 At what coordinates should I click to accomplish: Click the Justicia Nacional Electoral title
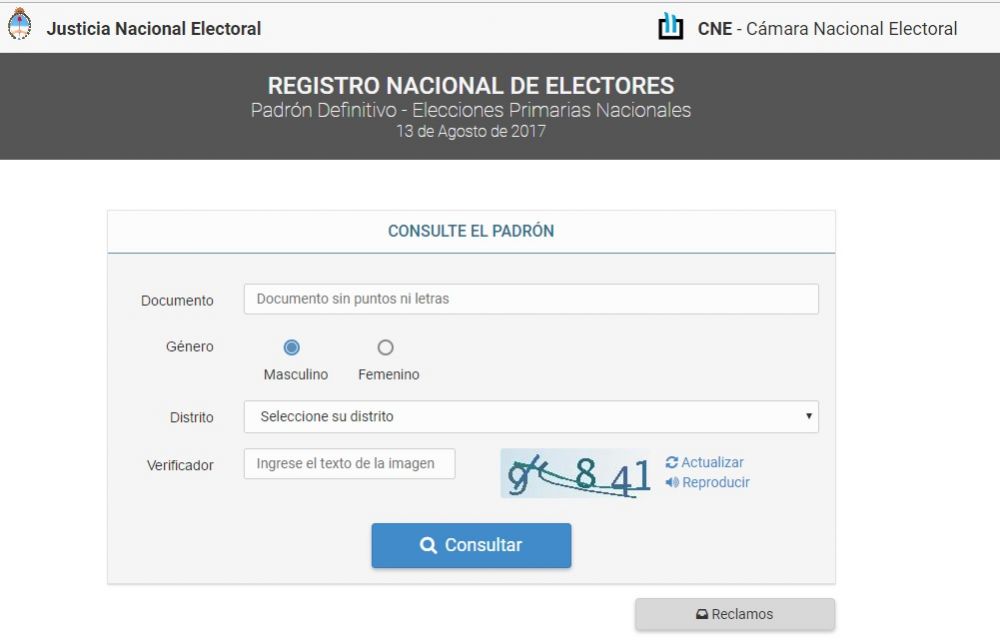coord(154,29)
